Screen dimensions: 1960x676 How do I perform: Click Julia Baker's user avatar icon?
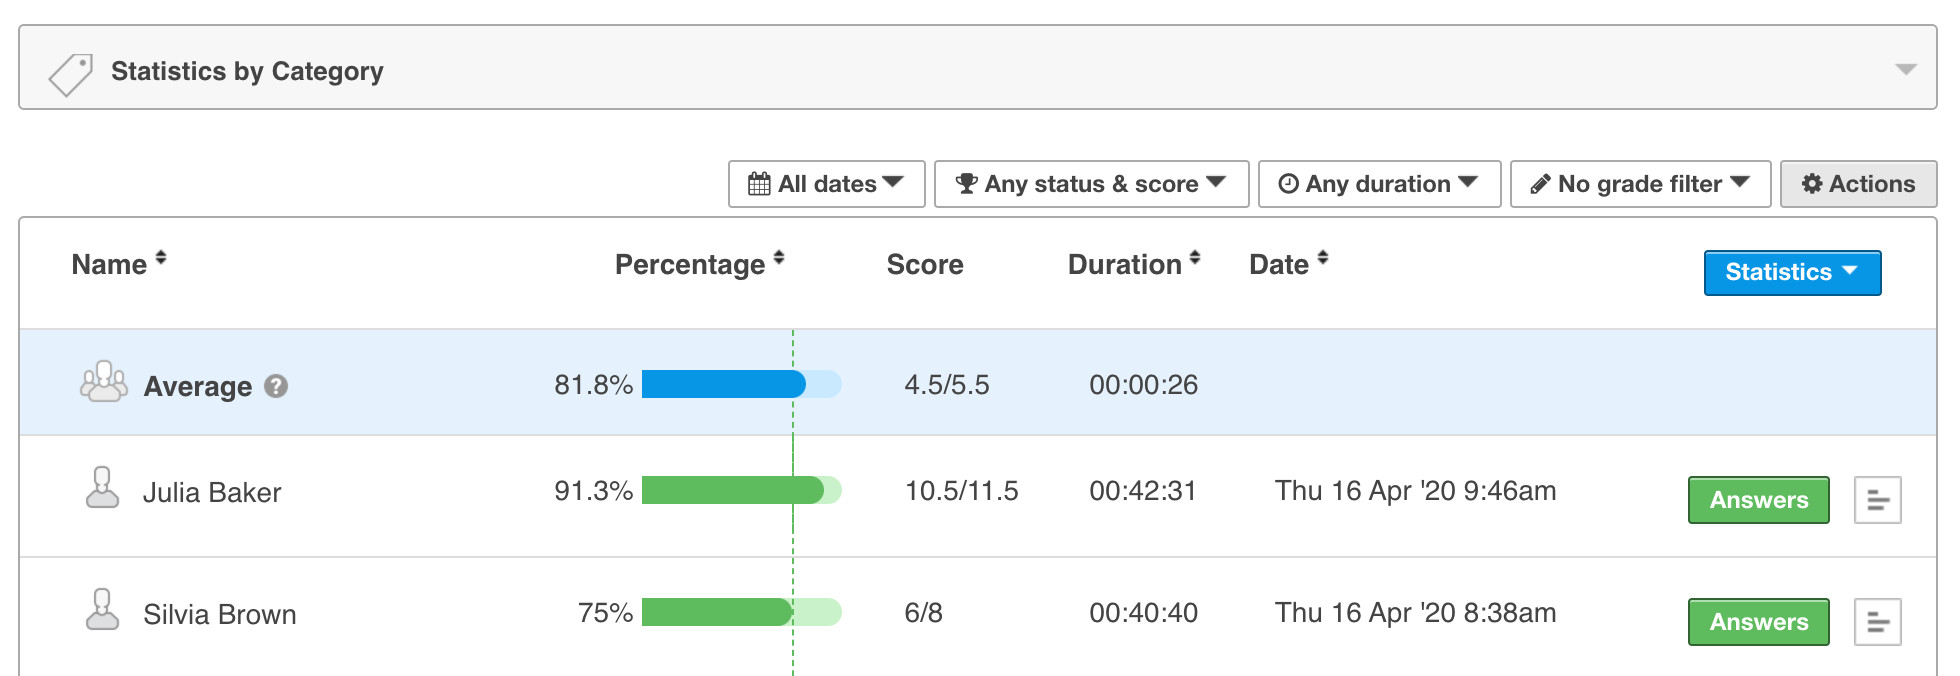(x=102, y=489)
